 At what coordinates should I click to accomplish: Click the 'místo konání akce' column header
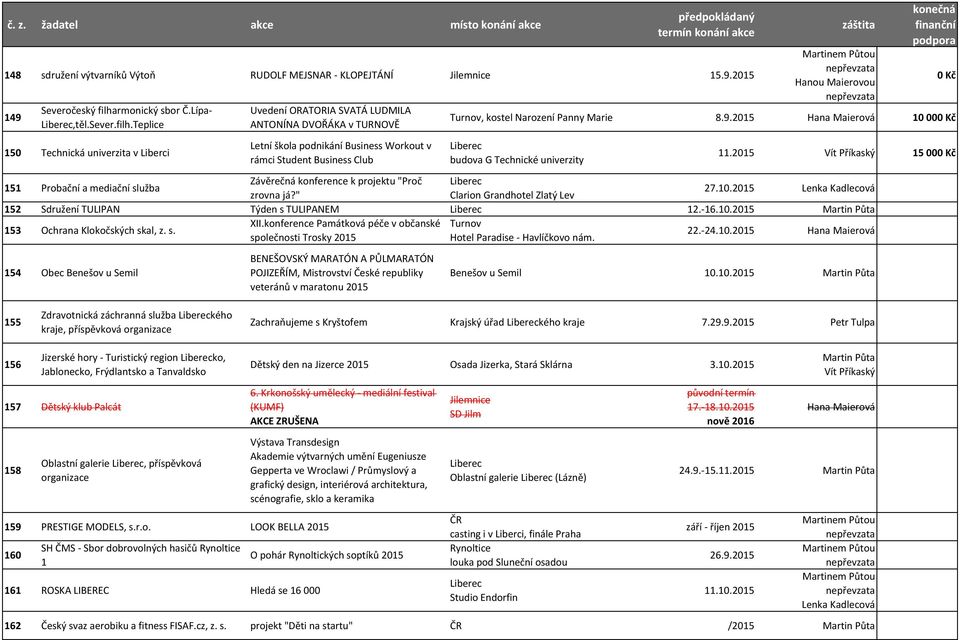[495, 25]
